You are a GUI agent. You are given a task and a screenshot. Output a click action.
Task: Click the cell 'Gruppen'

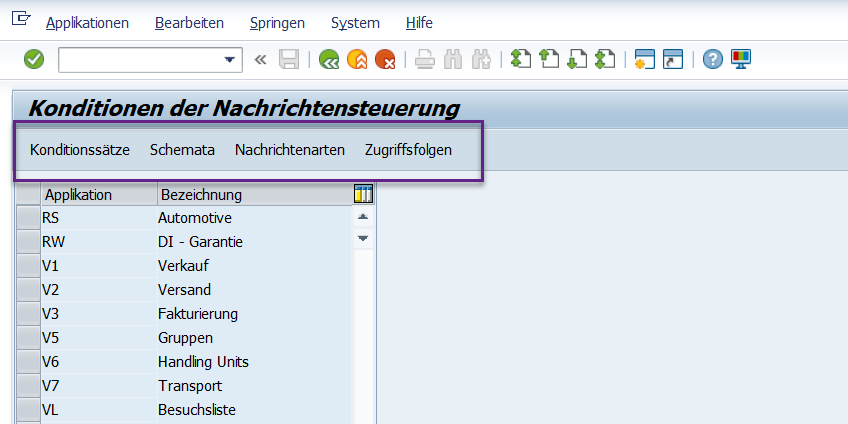pyautogui.click(x=255, y=338)
